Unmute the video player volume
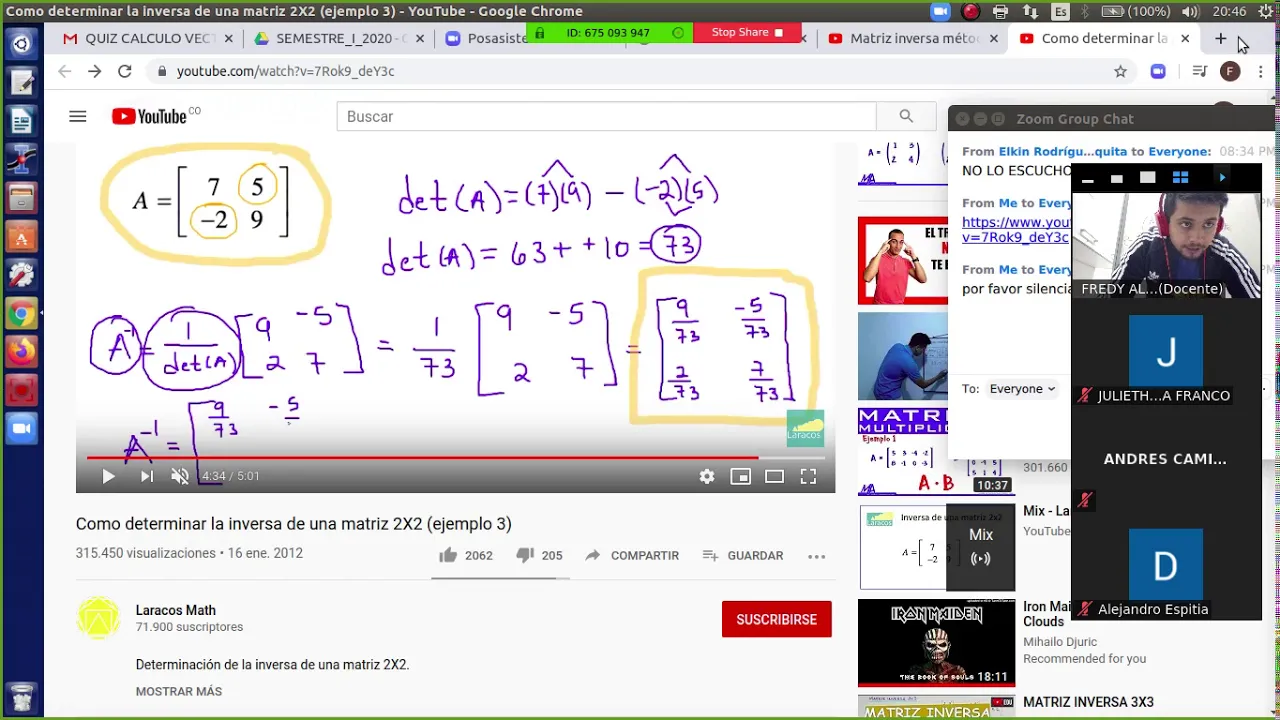The height and width of the screenshot is (720, 1280). click(180, 476)
